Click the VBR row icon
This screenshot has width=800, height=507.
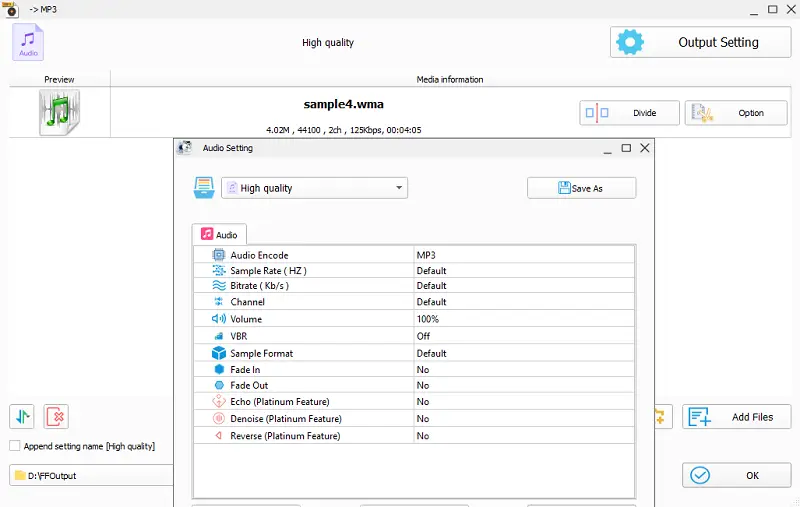[x=219, y=336]
